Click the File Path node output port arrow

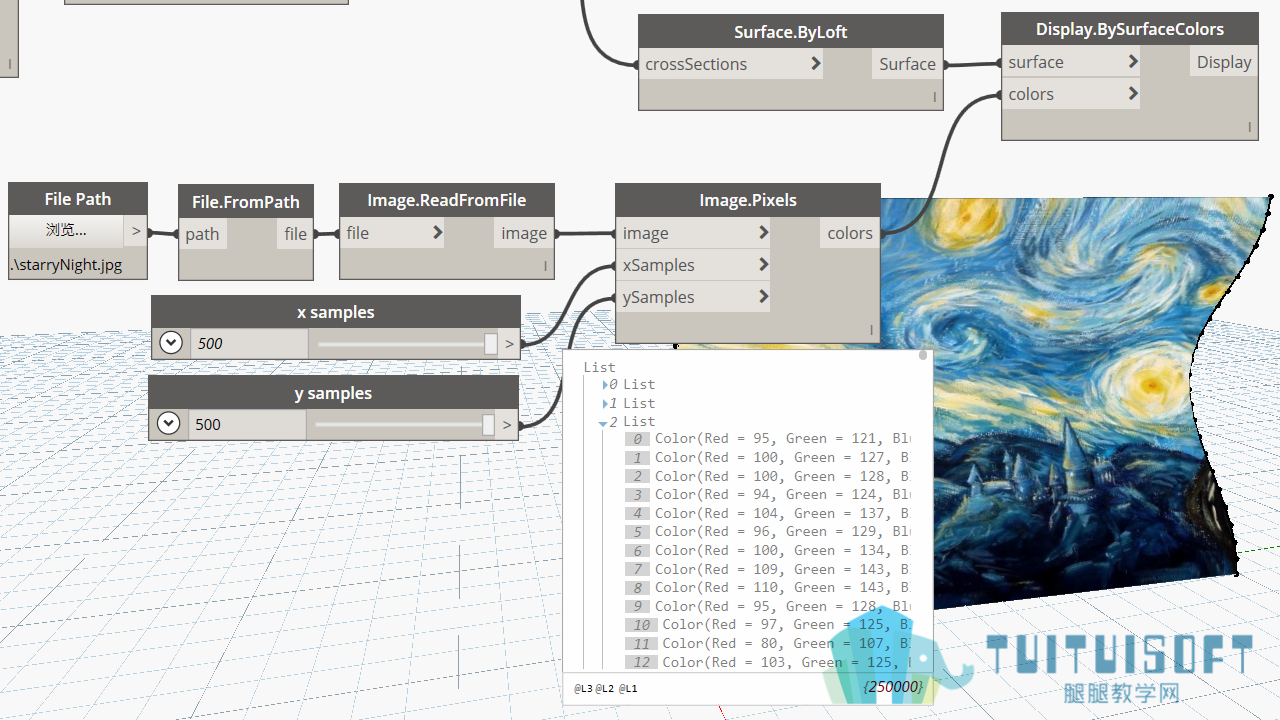click(136, 231)
